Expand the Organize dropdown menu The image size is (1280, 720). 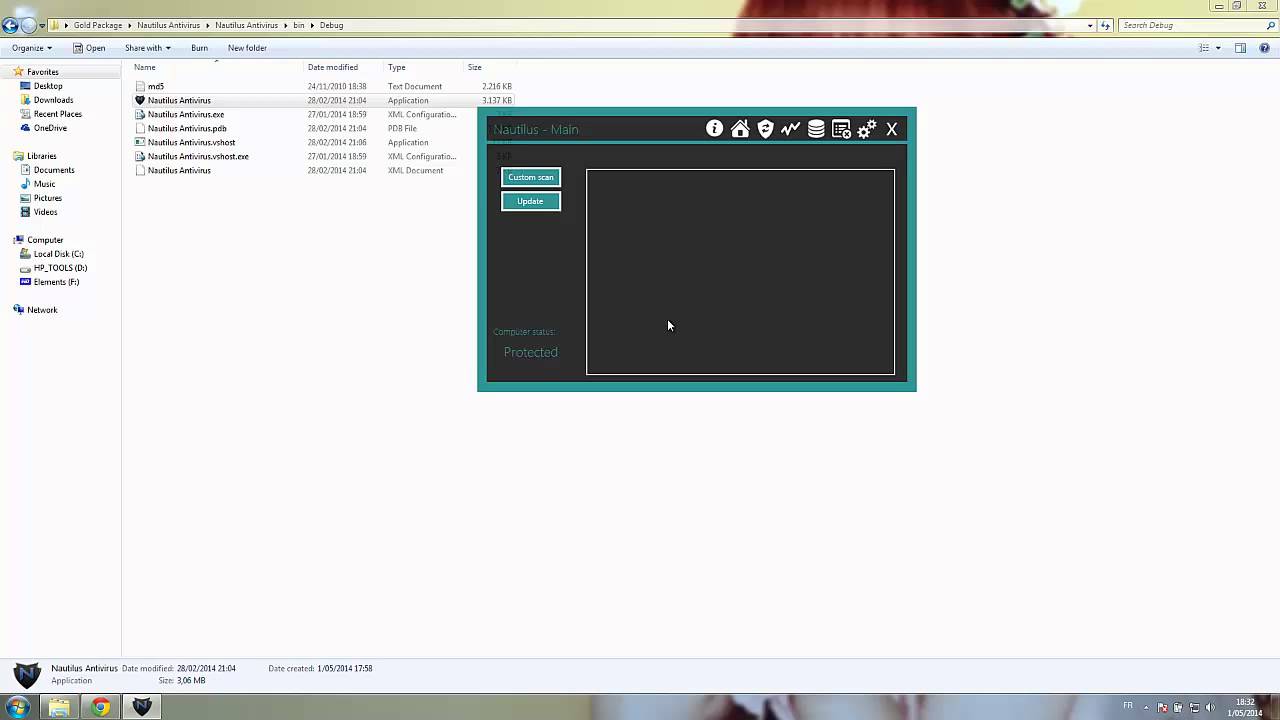pos(32,48)
